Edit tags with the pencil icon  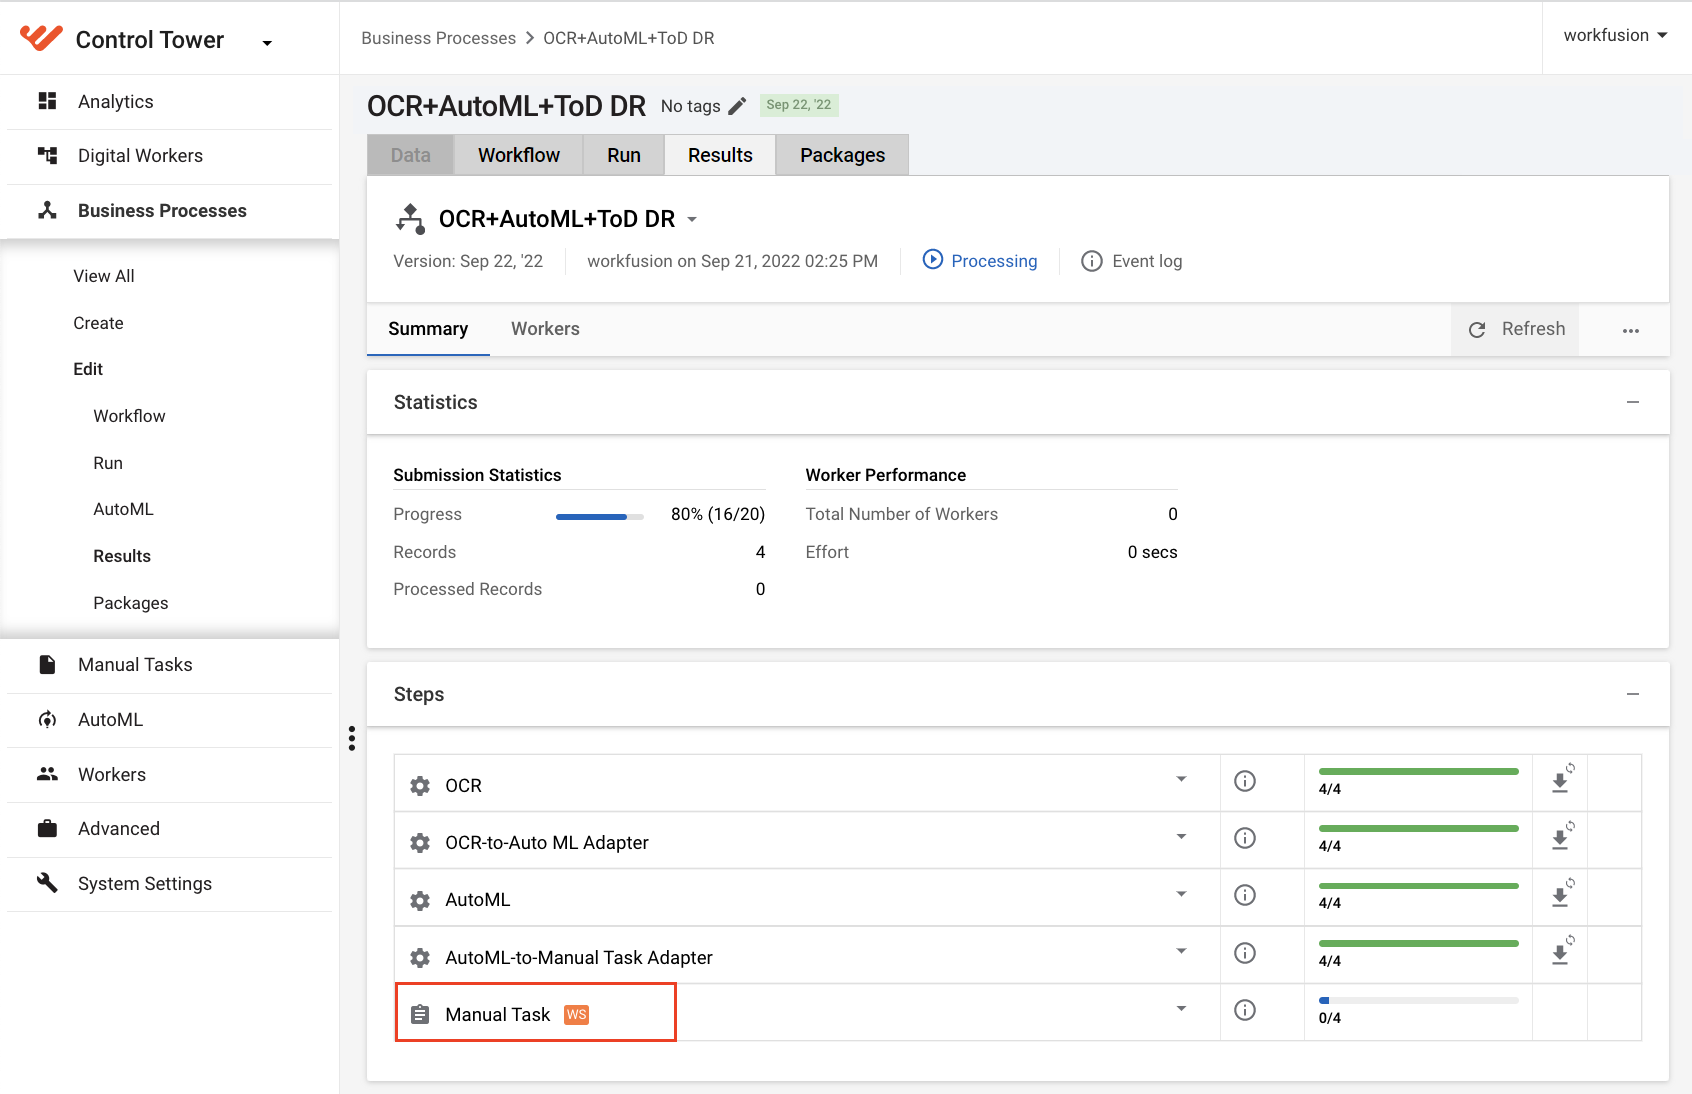[737, 106]
